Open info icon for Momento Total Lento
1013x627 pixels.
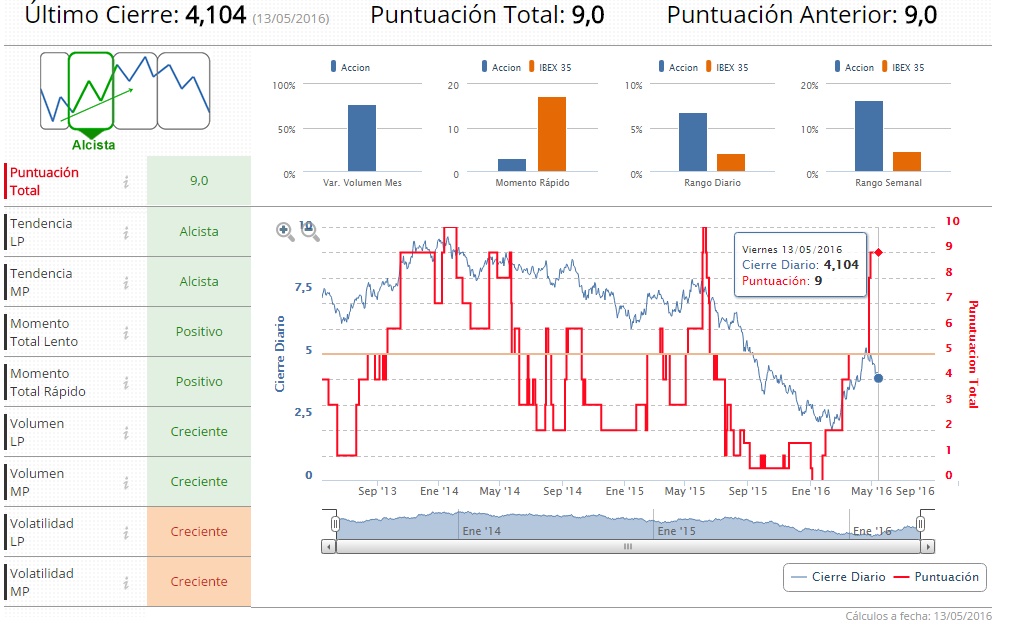[126, 333]
